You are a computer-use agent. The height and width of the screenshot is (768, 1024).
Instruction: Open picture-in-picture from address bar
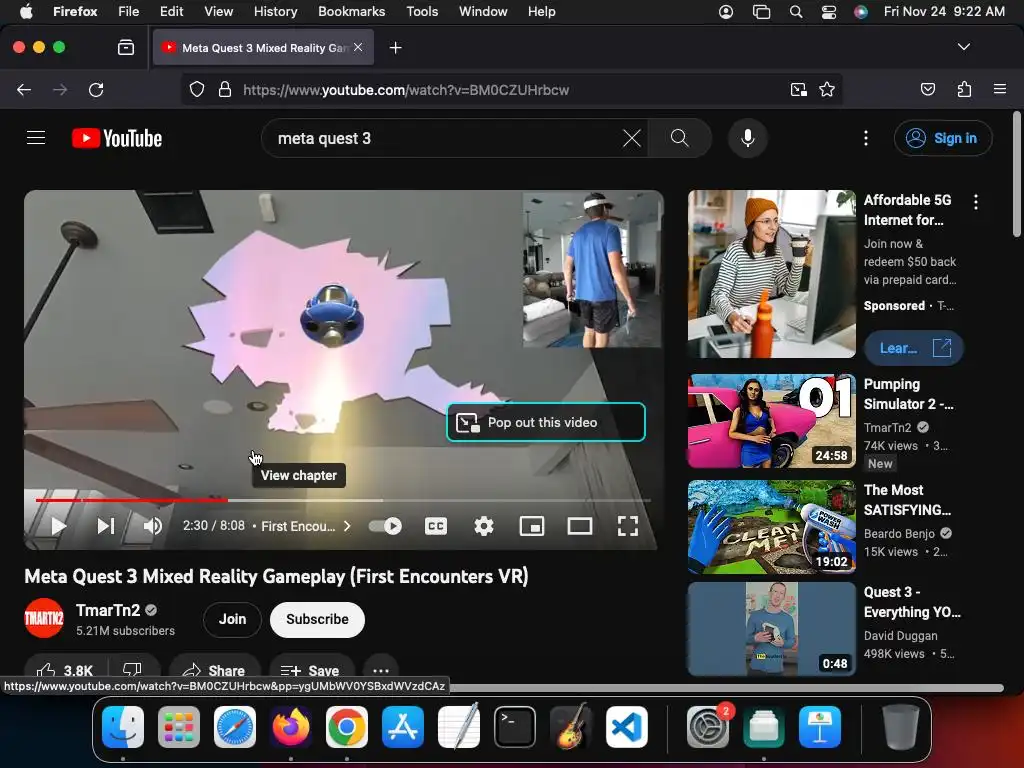[798, 89]
